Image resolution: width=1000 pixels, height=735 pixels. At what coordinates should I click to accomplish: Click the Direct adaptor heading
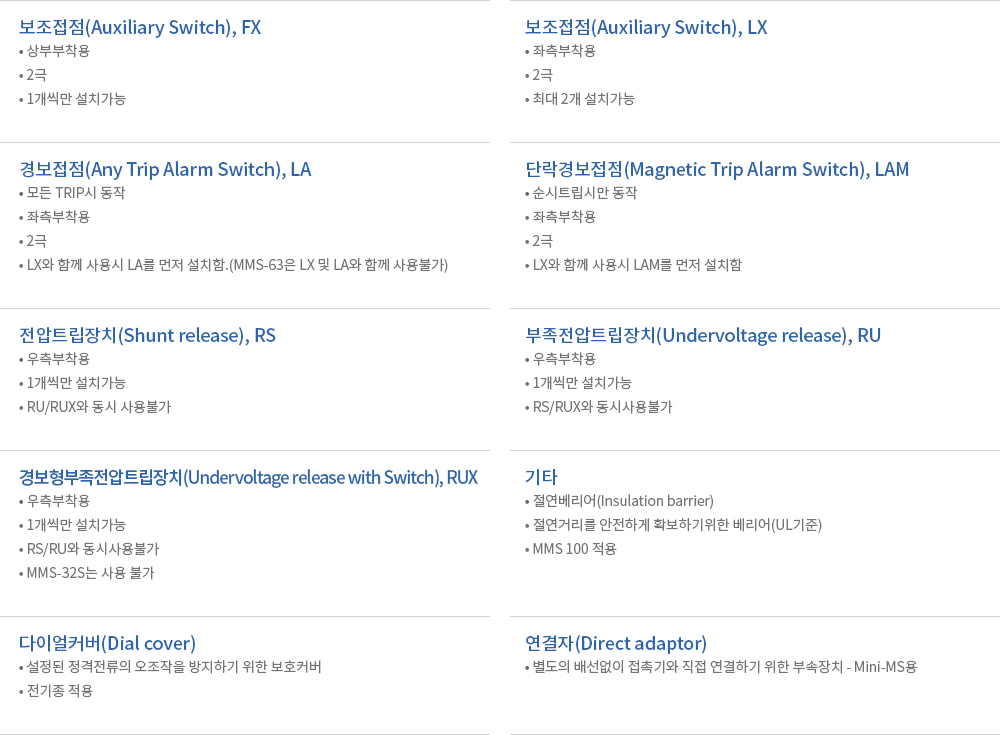point(616,643)
